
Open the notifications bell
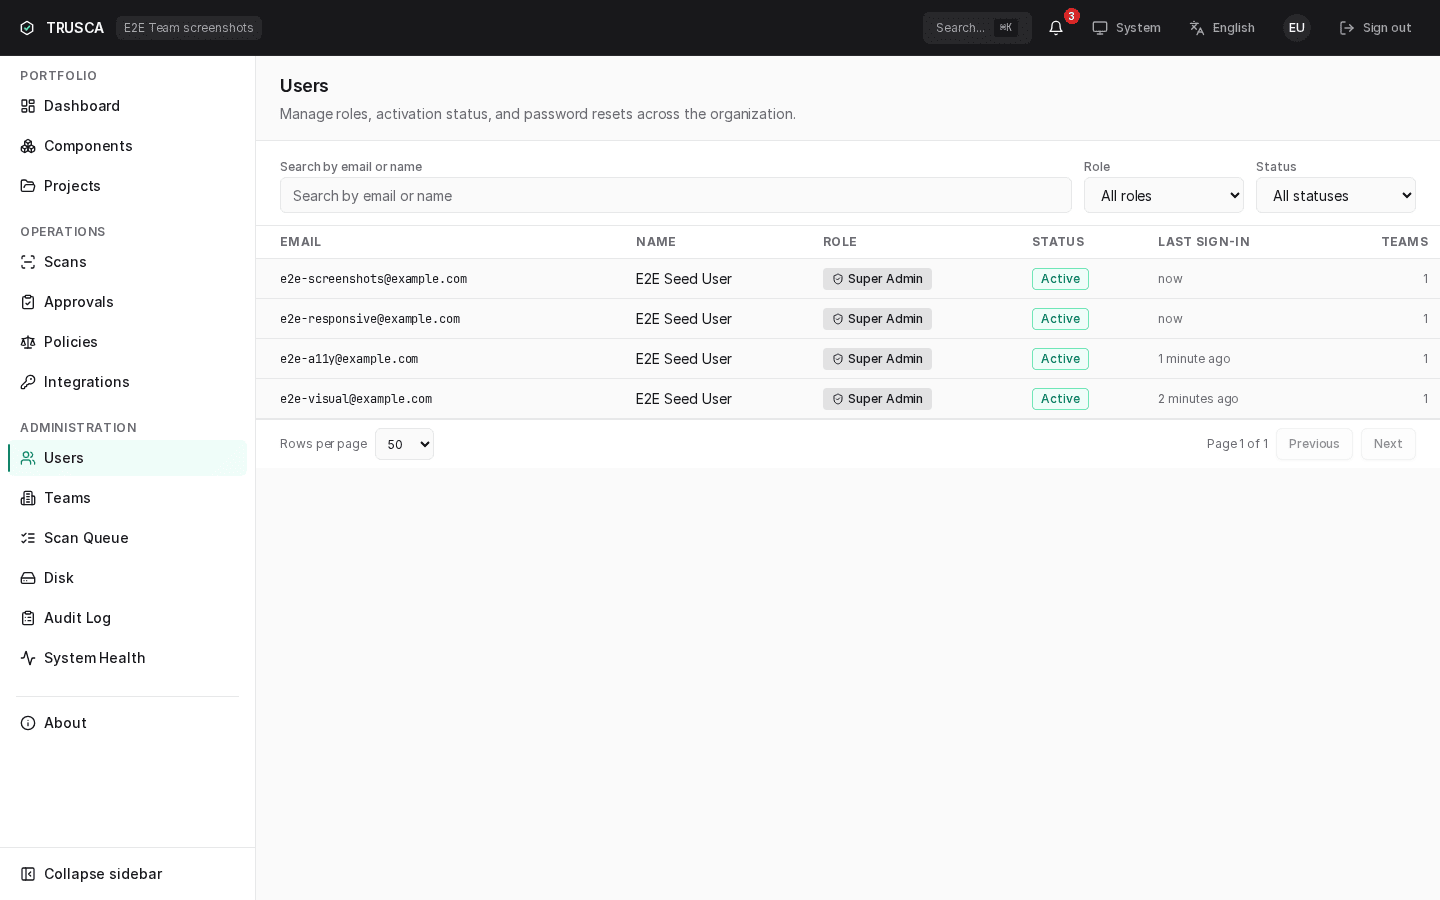(1056, 28)
